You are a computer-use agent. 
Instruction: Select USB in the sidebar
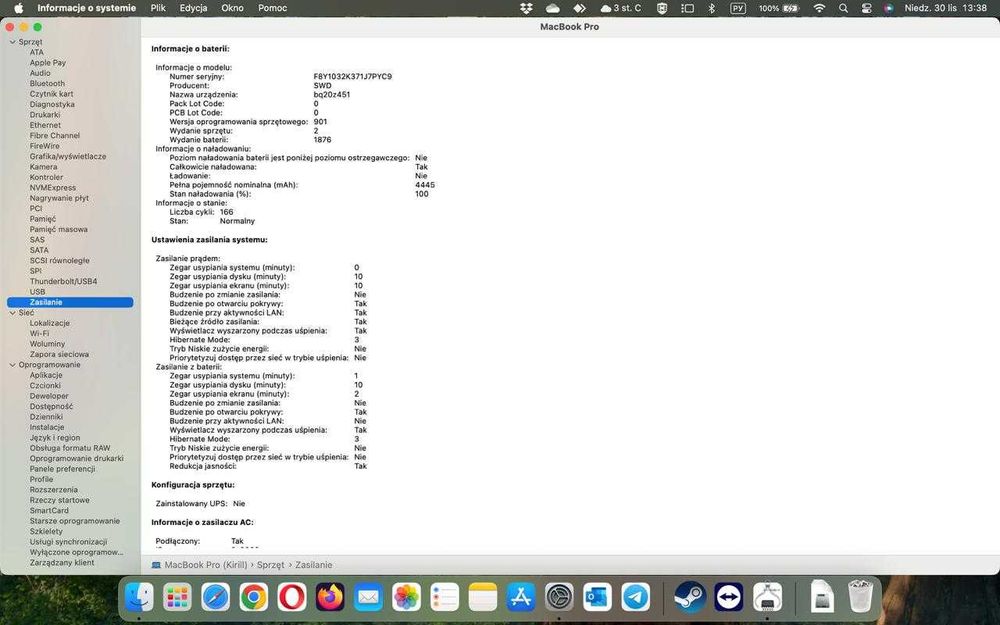click(37, 291)
